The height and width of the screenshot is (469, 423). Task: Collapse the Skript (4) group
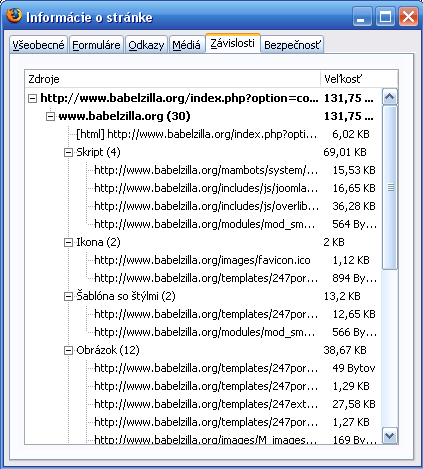[68, 152]
